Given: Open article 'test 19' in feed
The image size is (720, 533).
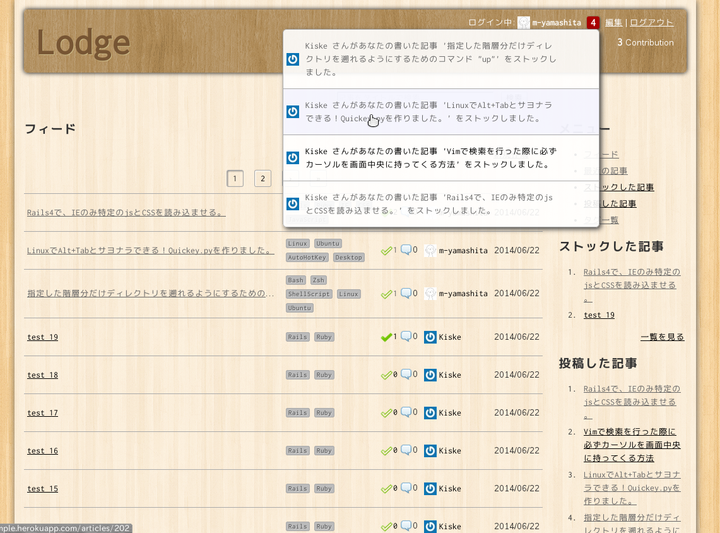Looking at the screenshot, I should coord(43,337).
